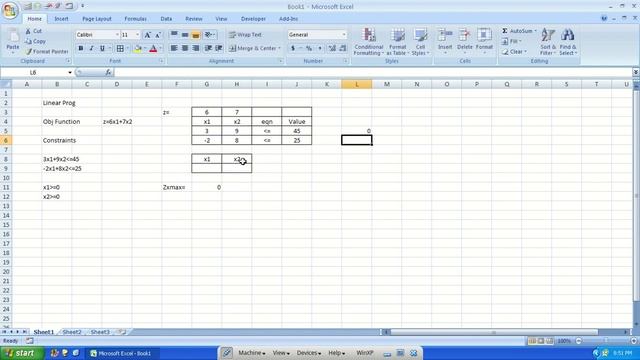Apply comma style

click(320, 48)
